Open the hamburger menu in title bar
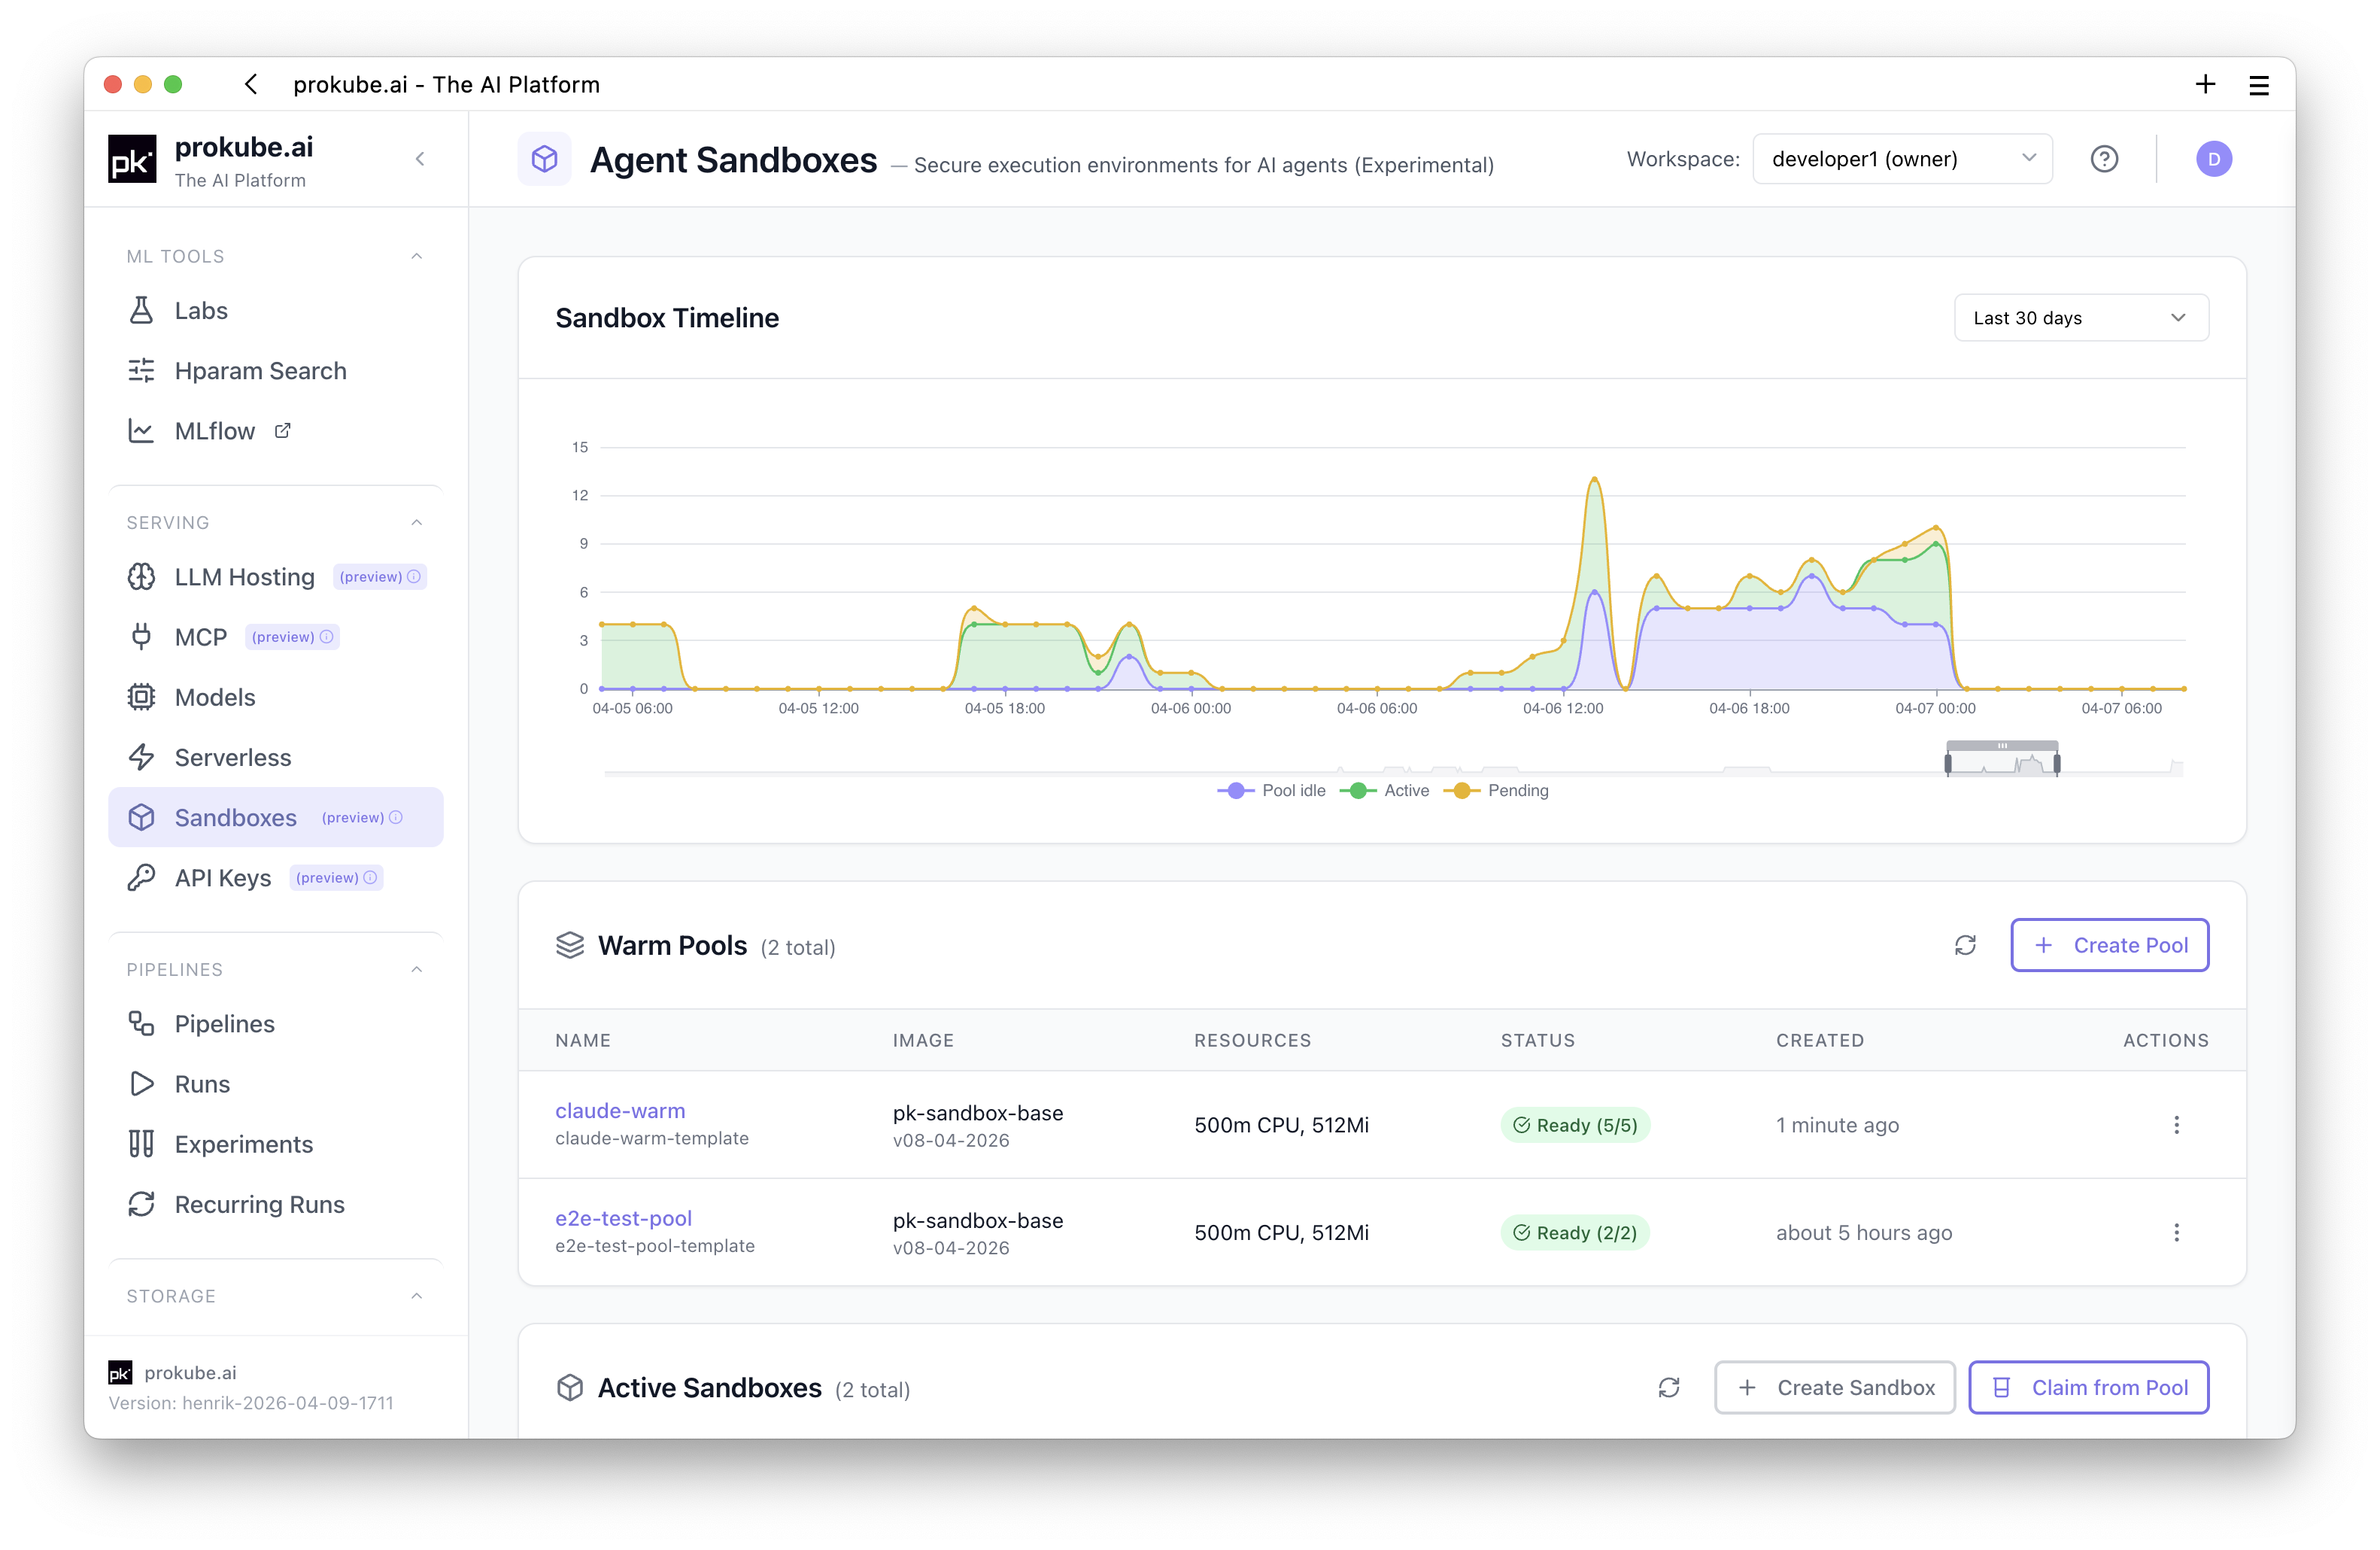2380x1550 pixels. pyautogui.click(x=2259, y=85)
